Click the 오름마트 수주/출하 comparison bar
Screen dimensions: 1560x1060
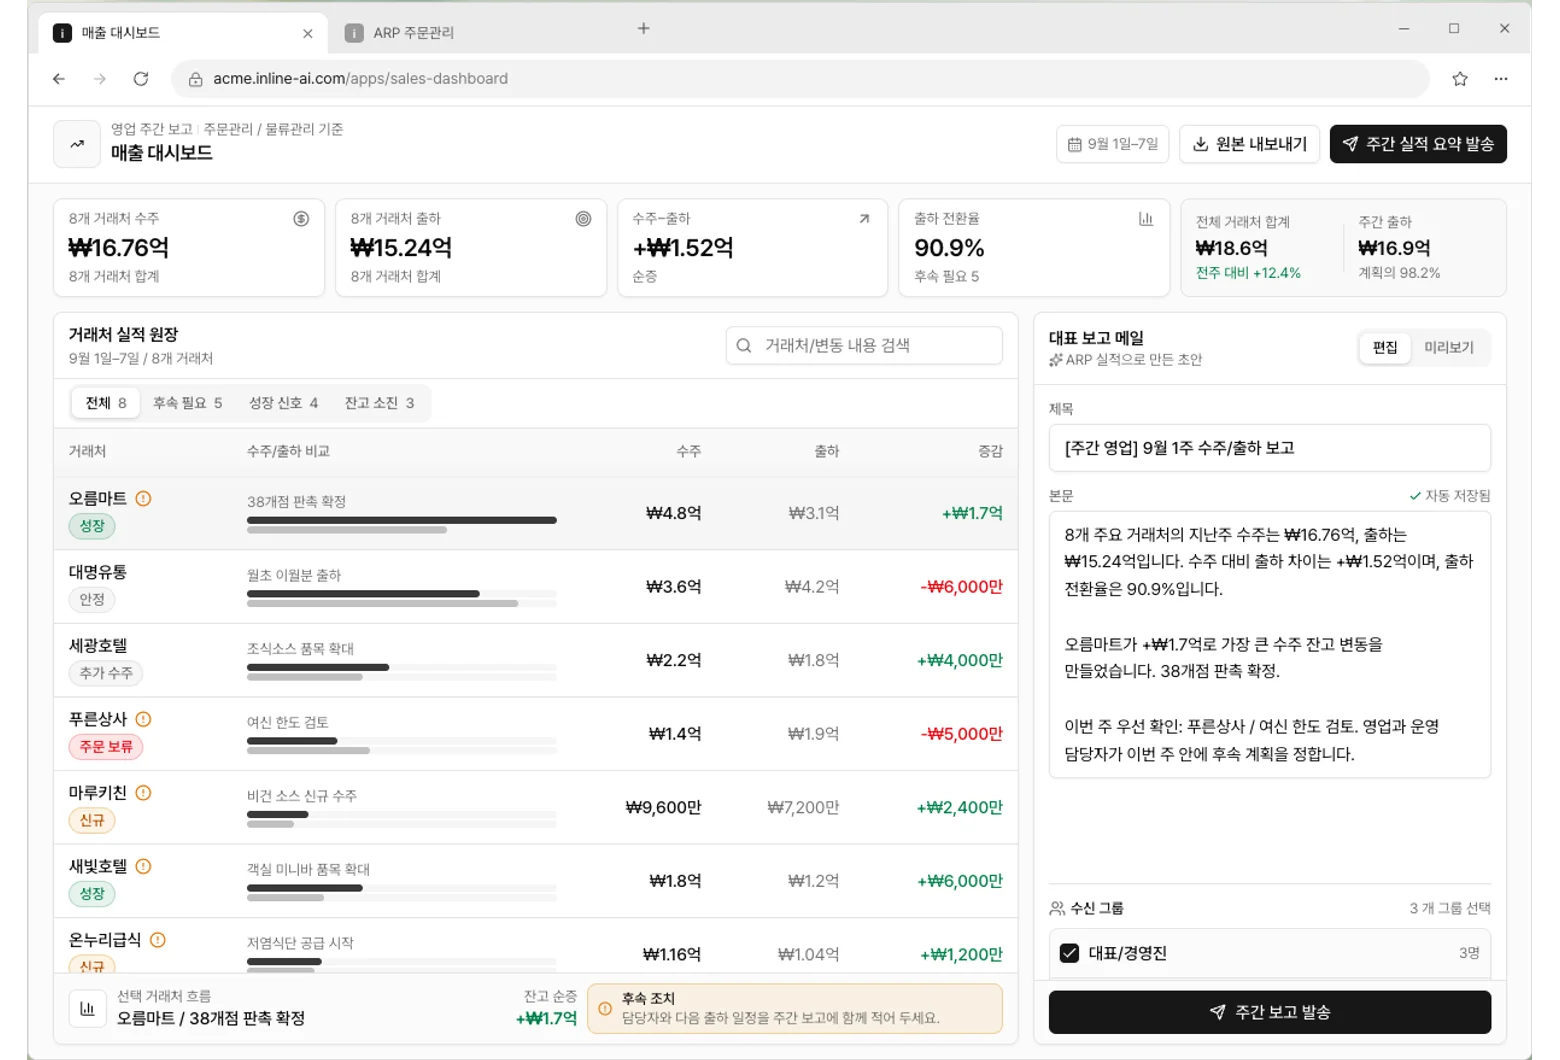(401, 525)
